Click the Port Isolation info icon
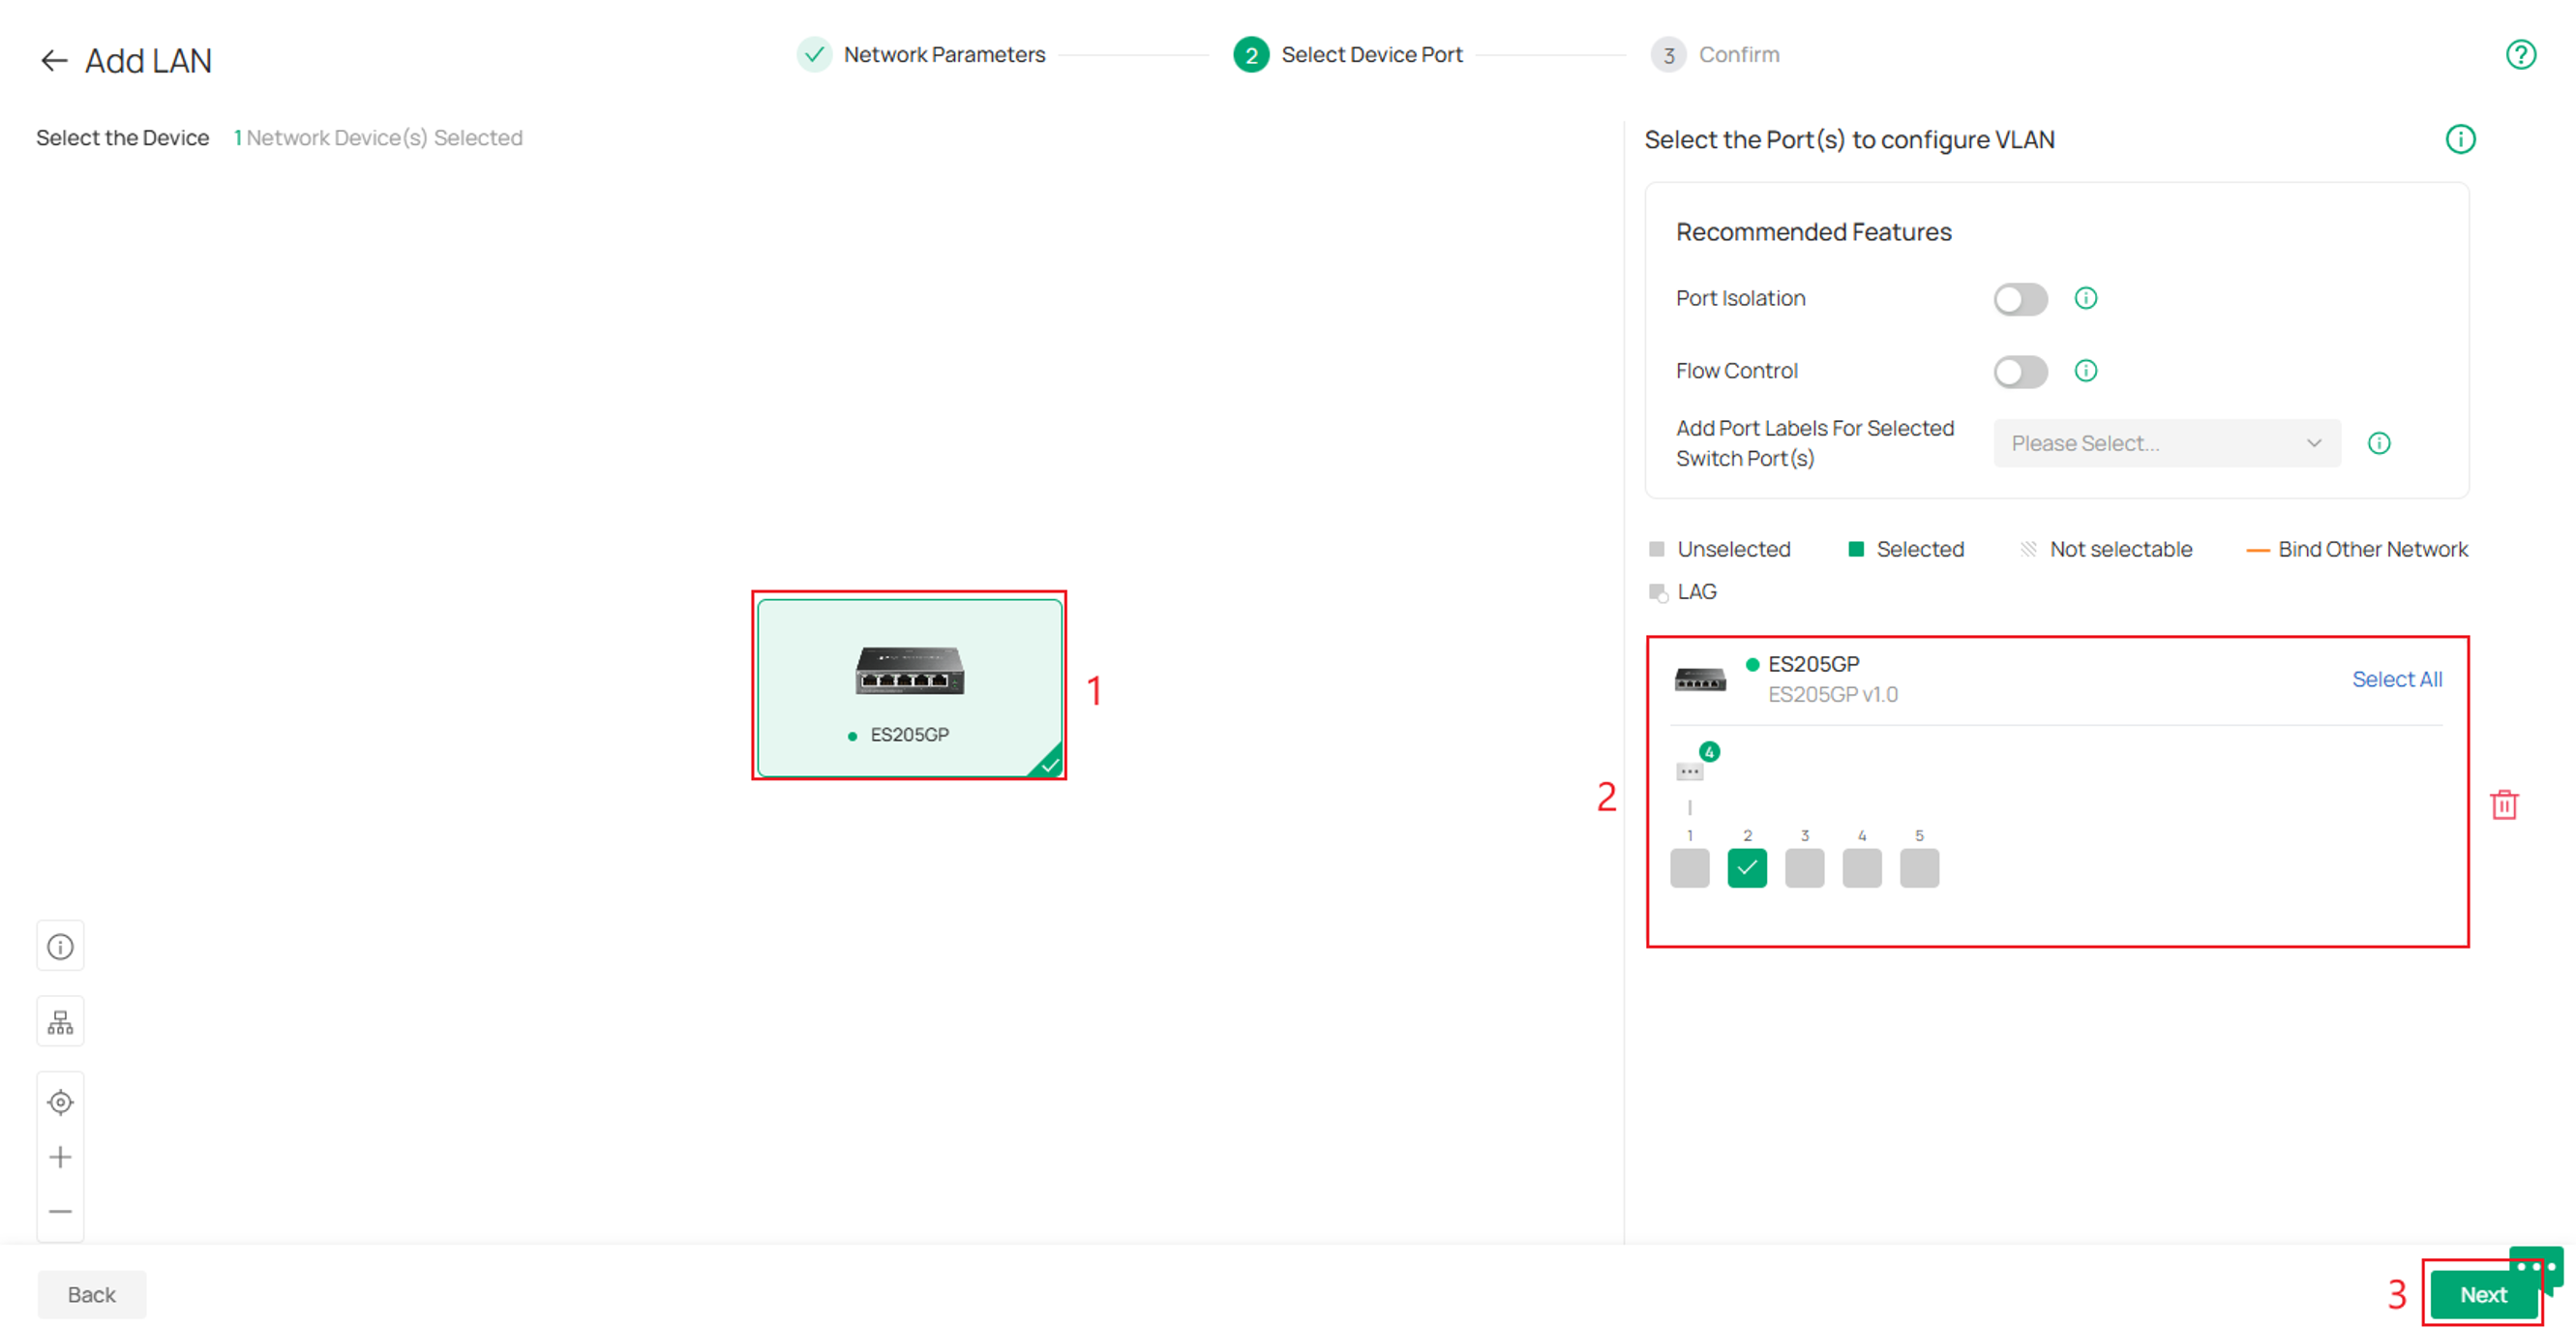The image size is (2576, 1328). pos(2085,298)
